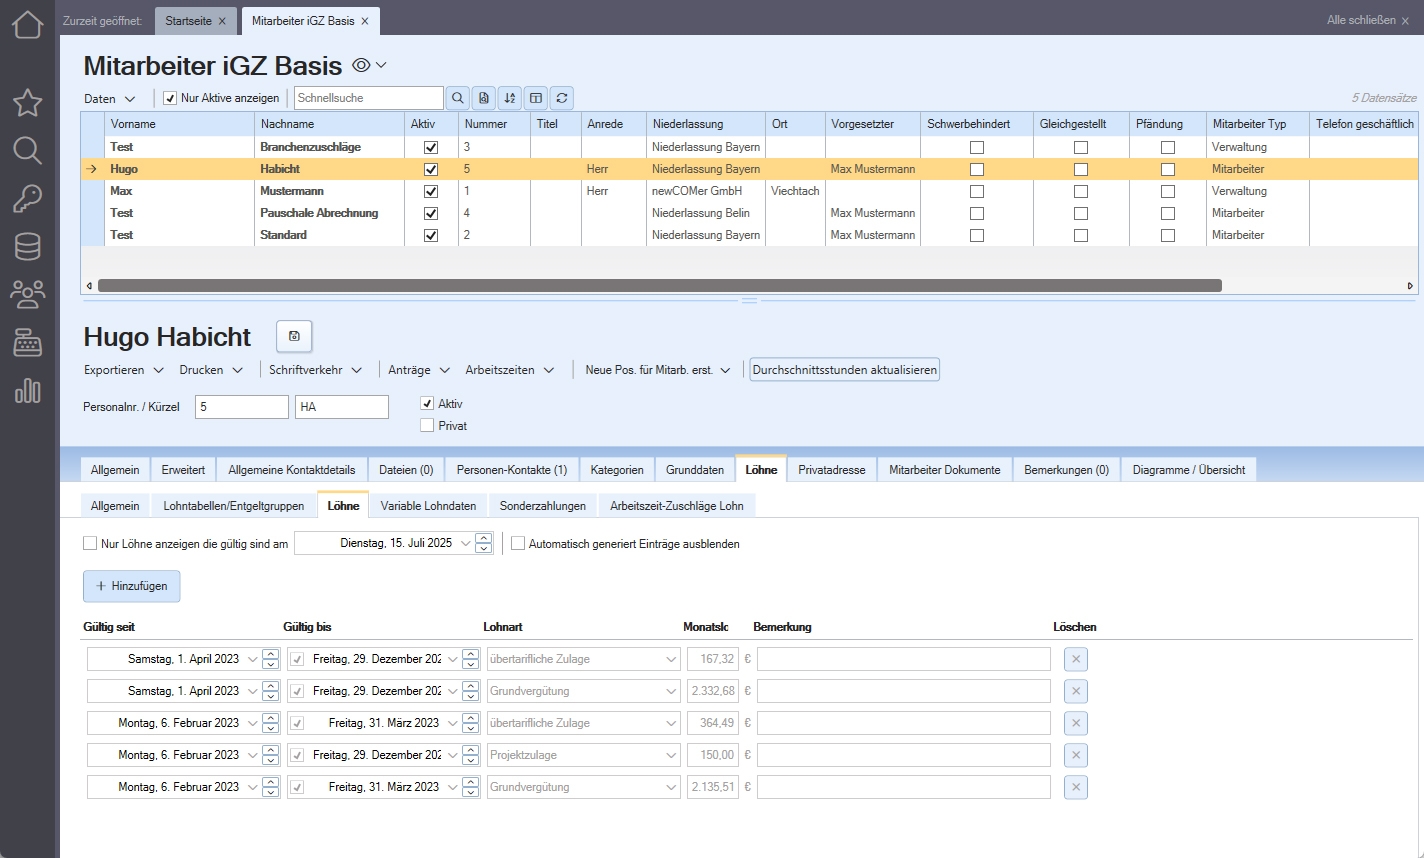
Task: Click the horizontal scrollbar of employee table
Action: 660,286
